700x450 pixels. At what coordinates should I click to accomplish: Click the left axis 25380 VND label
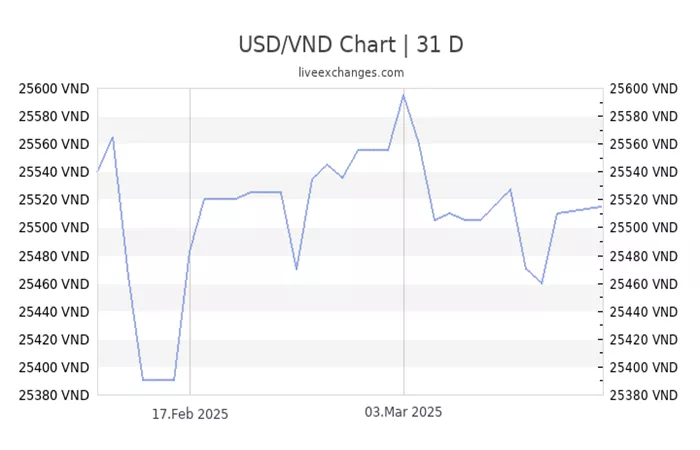point(54,396)
